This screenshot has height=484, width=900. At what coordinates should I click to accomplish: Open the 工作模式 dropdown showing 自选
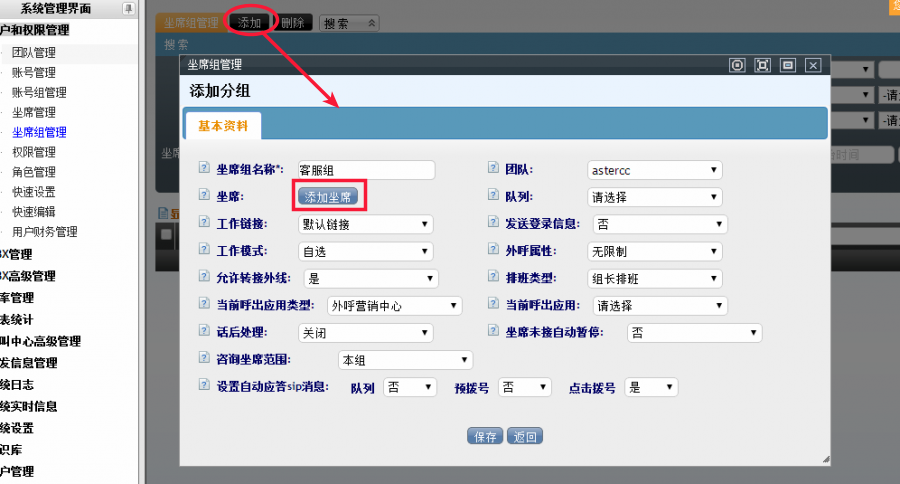coord(365,251)
